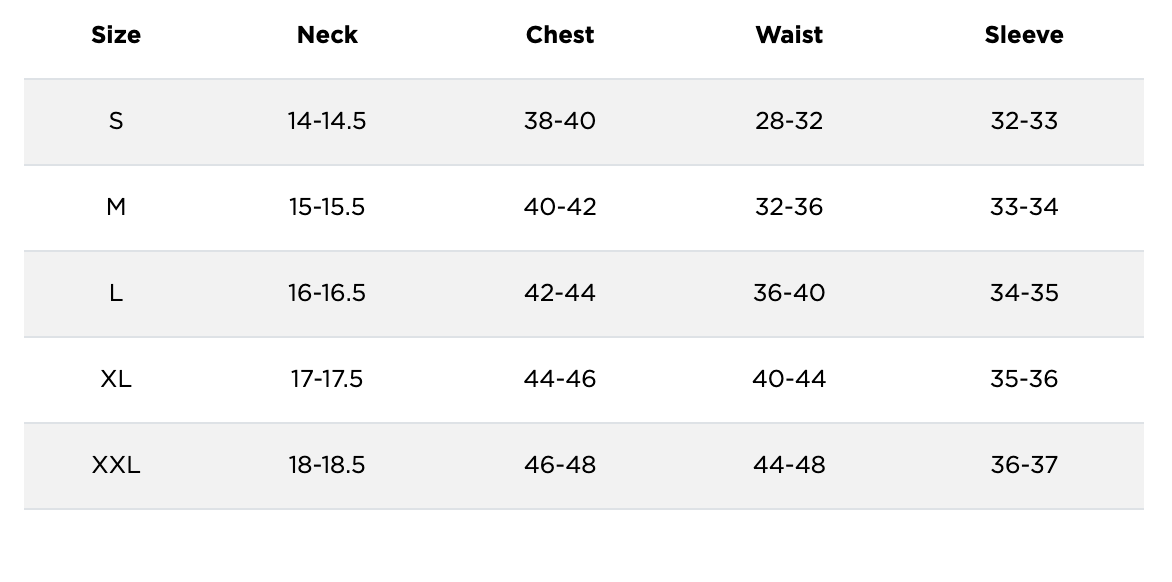The width and height of the screenshot is (1172, 582).
Task: Select the XL size row label
Action: (x=116, y=379)
